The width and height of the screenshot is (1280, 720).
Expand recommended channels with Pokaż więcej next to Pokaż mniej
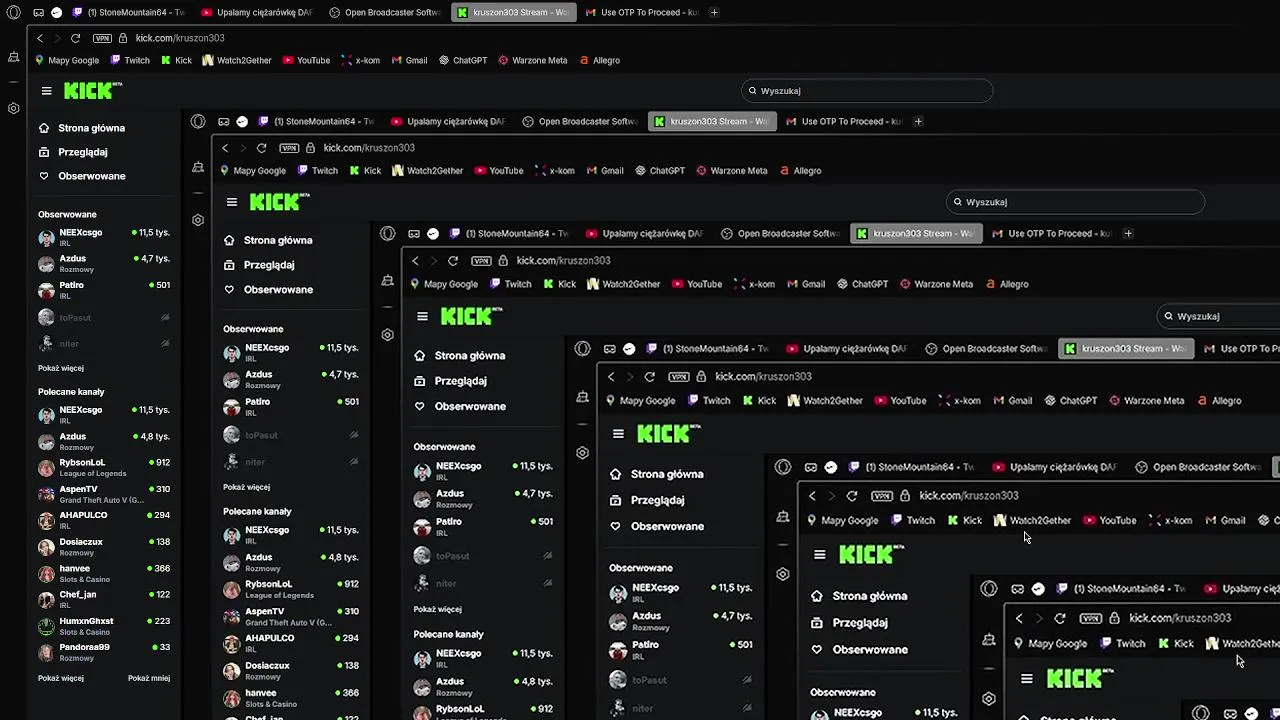[x=61, y=678]
